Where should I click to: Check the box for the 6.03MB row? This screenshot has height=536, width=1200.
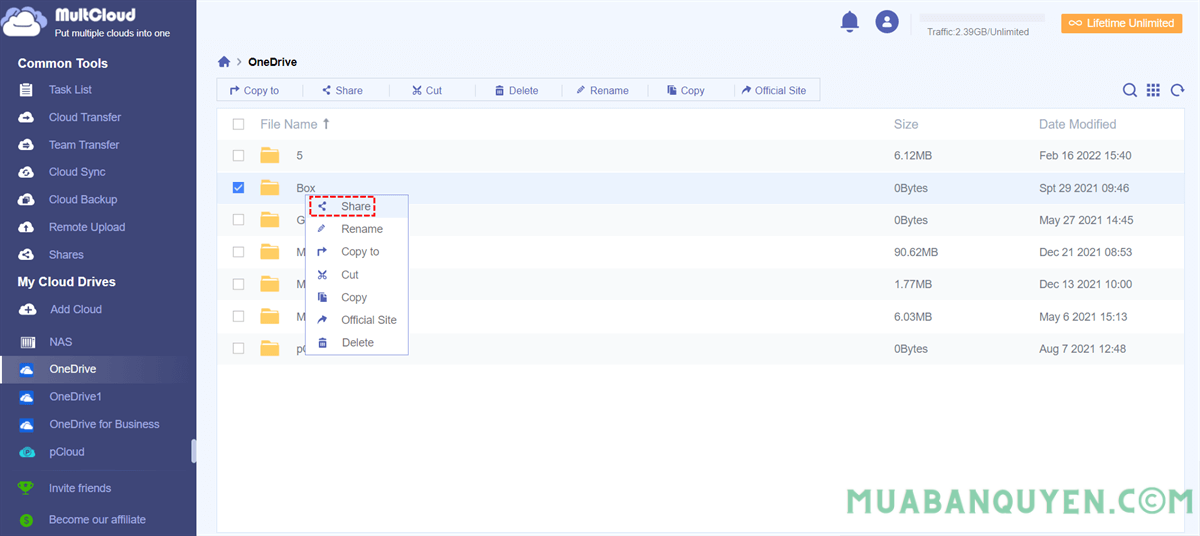pyautogui.click(x=238, y=316)
